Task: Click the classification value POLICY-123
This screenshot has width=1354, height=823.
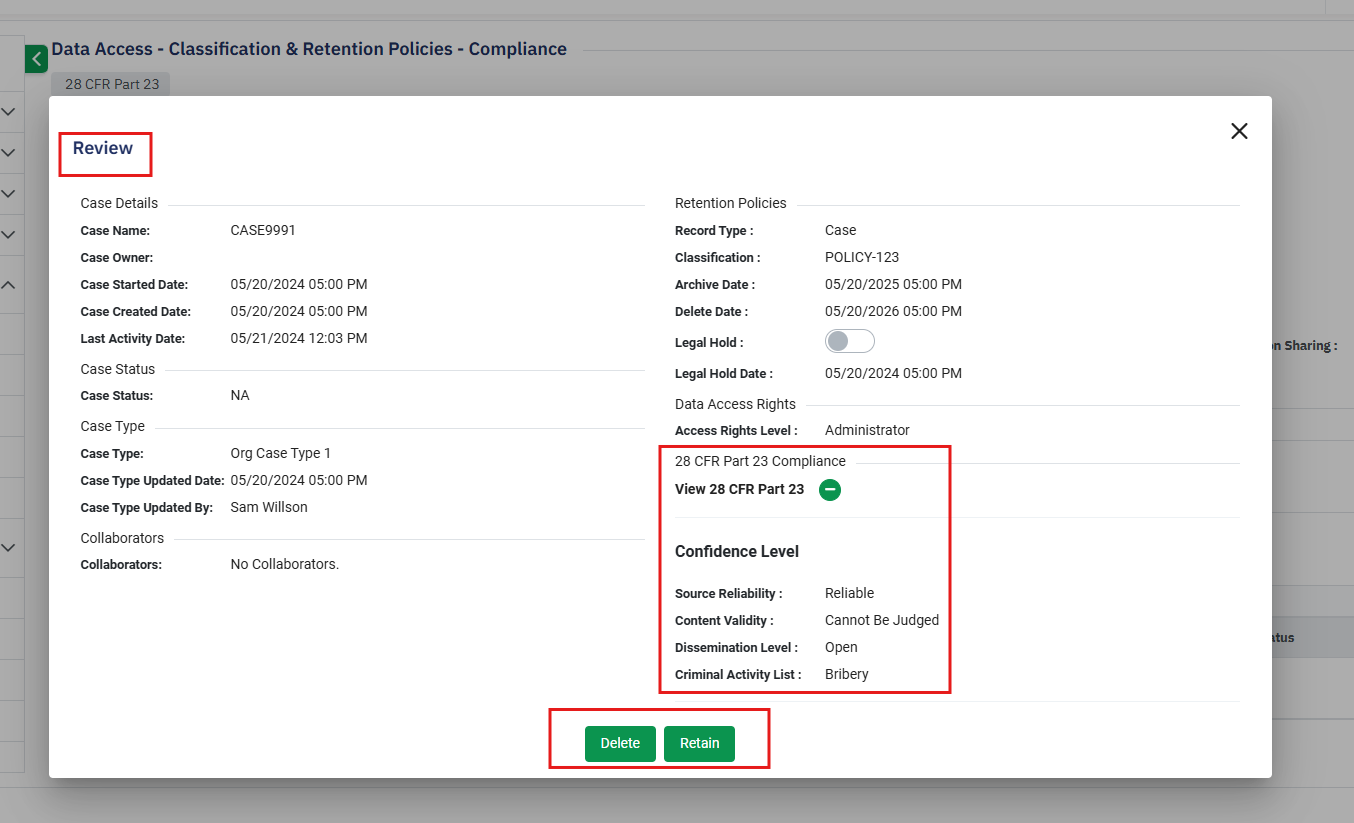Action: (862, 257)
